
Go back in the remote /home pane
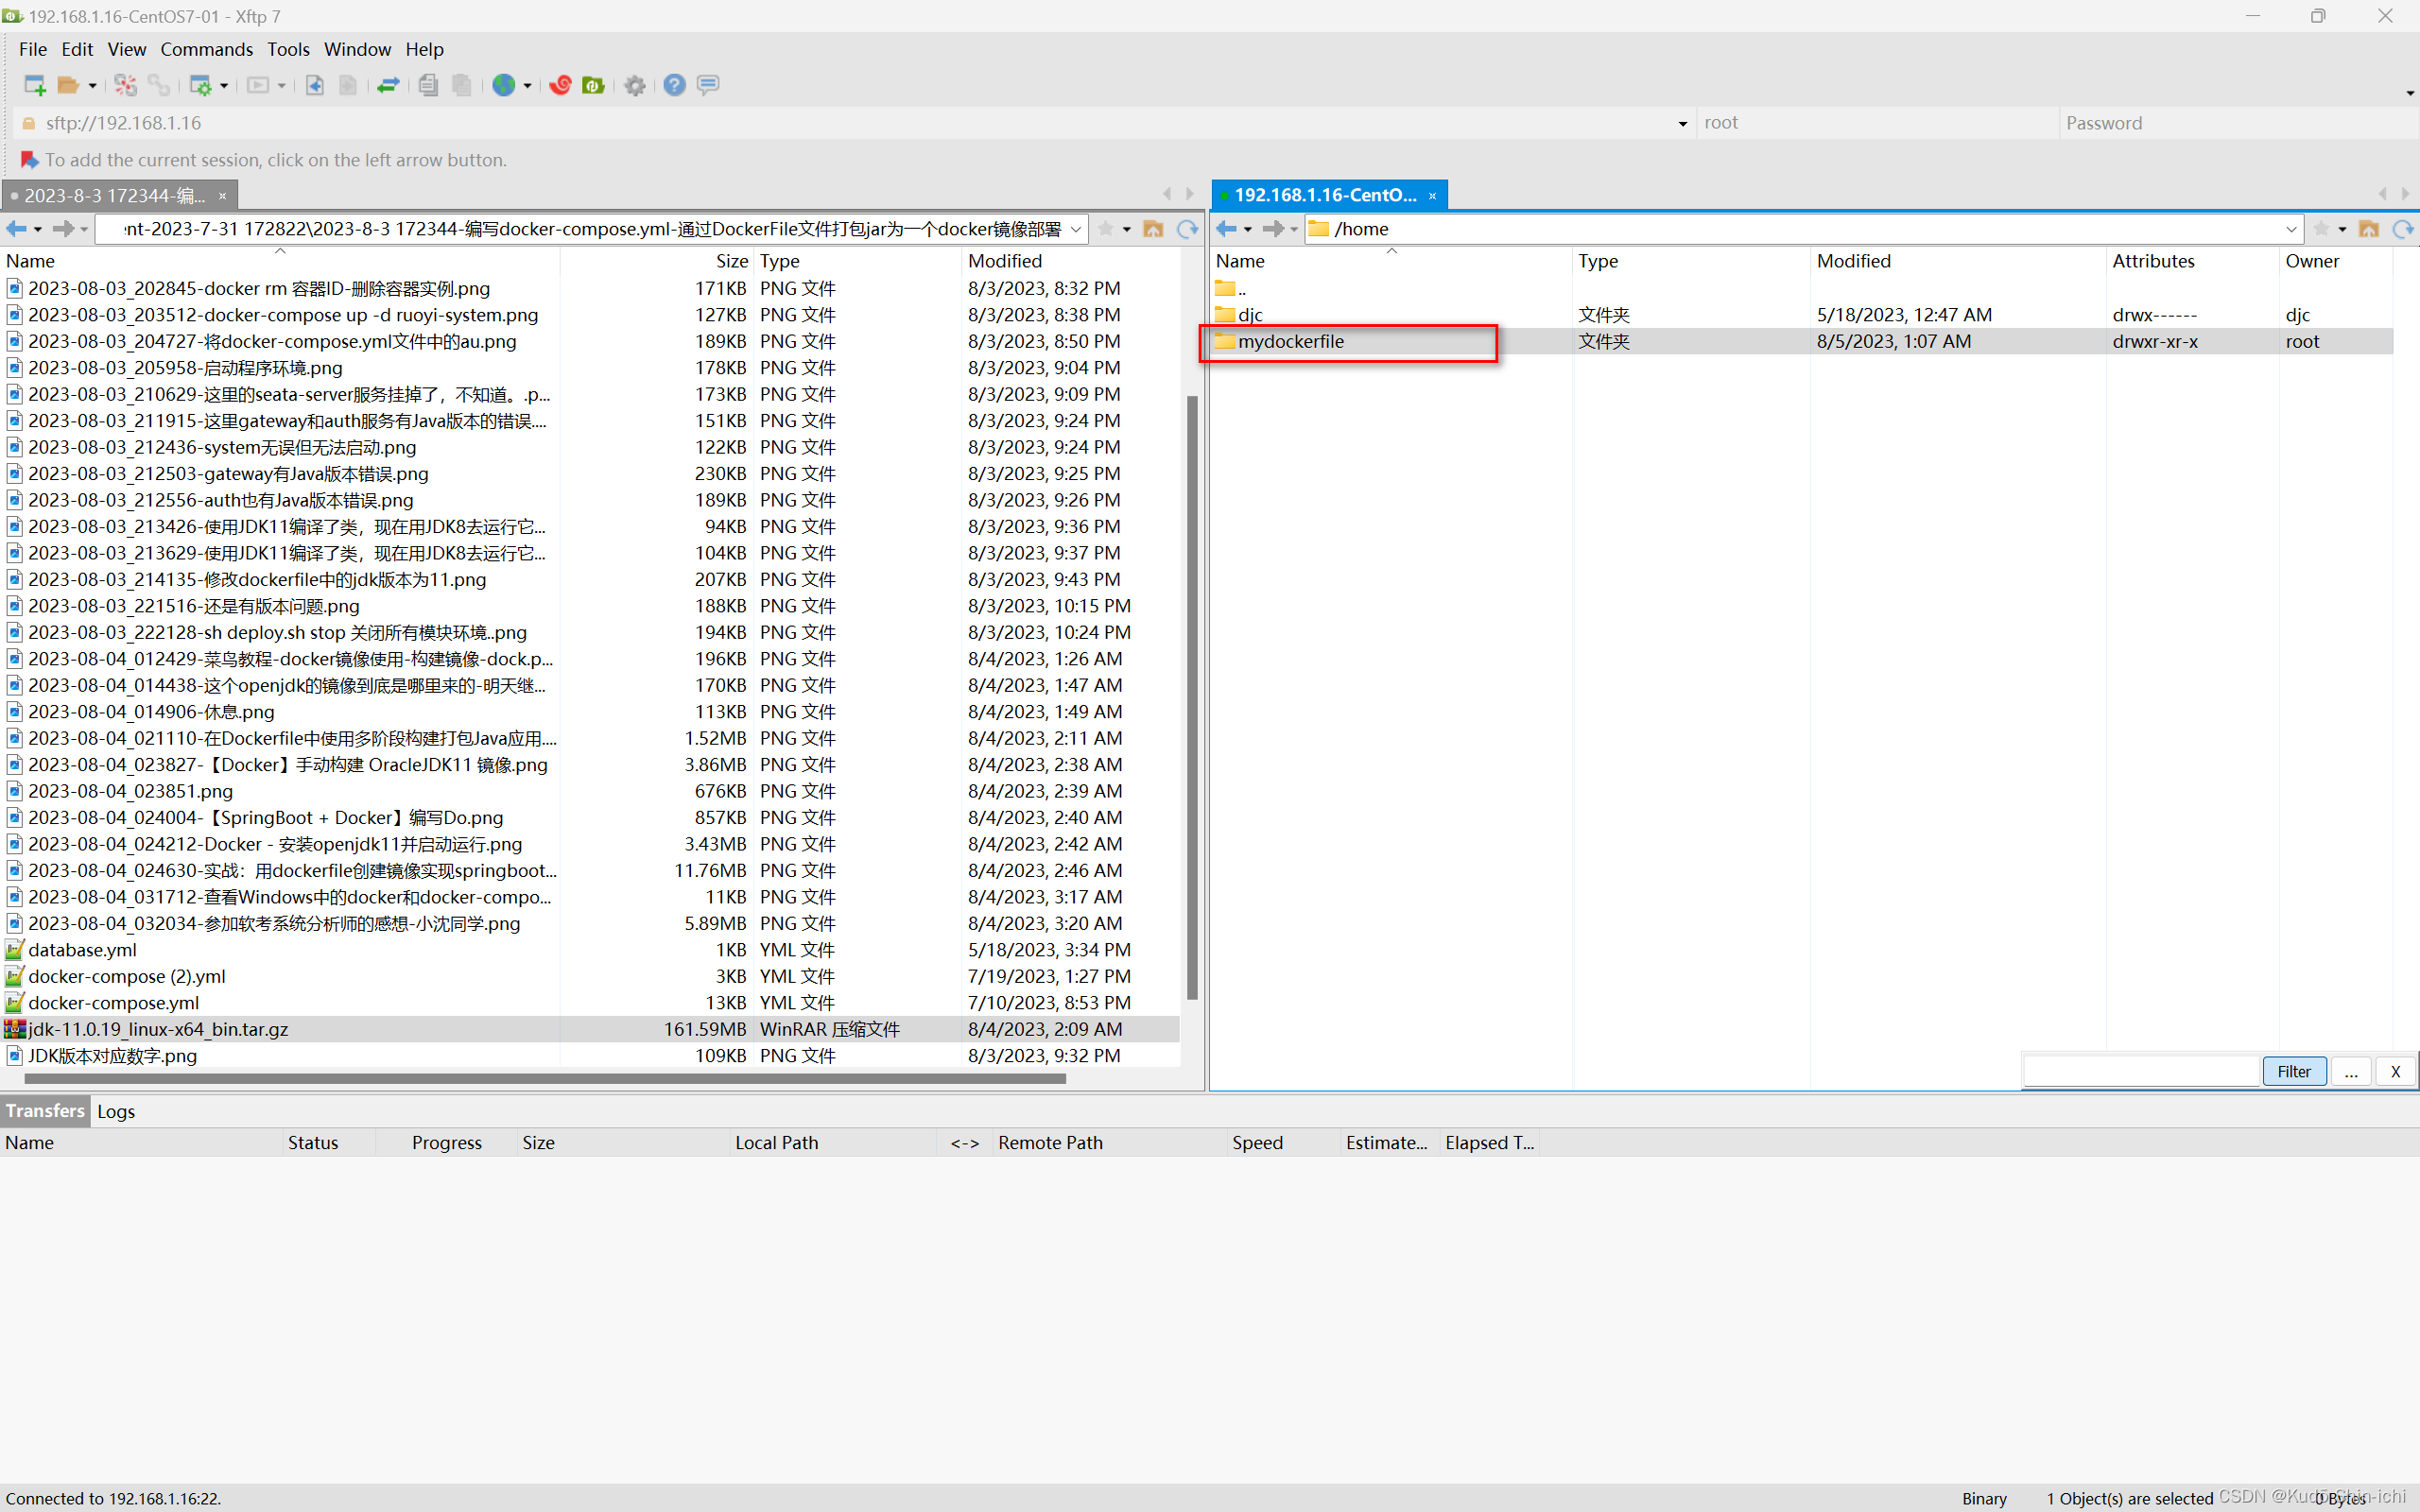pyautogui.click(x=1226, y=229)
